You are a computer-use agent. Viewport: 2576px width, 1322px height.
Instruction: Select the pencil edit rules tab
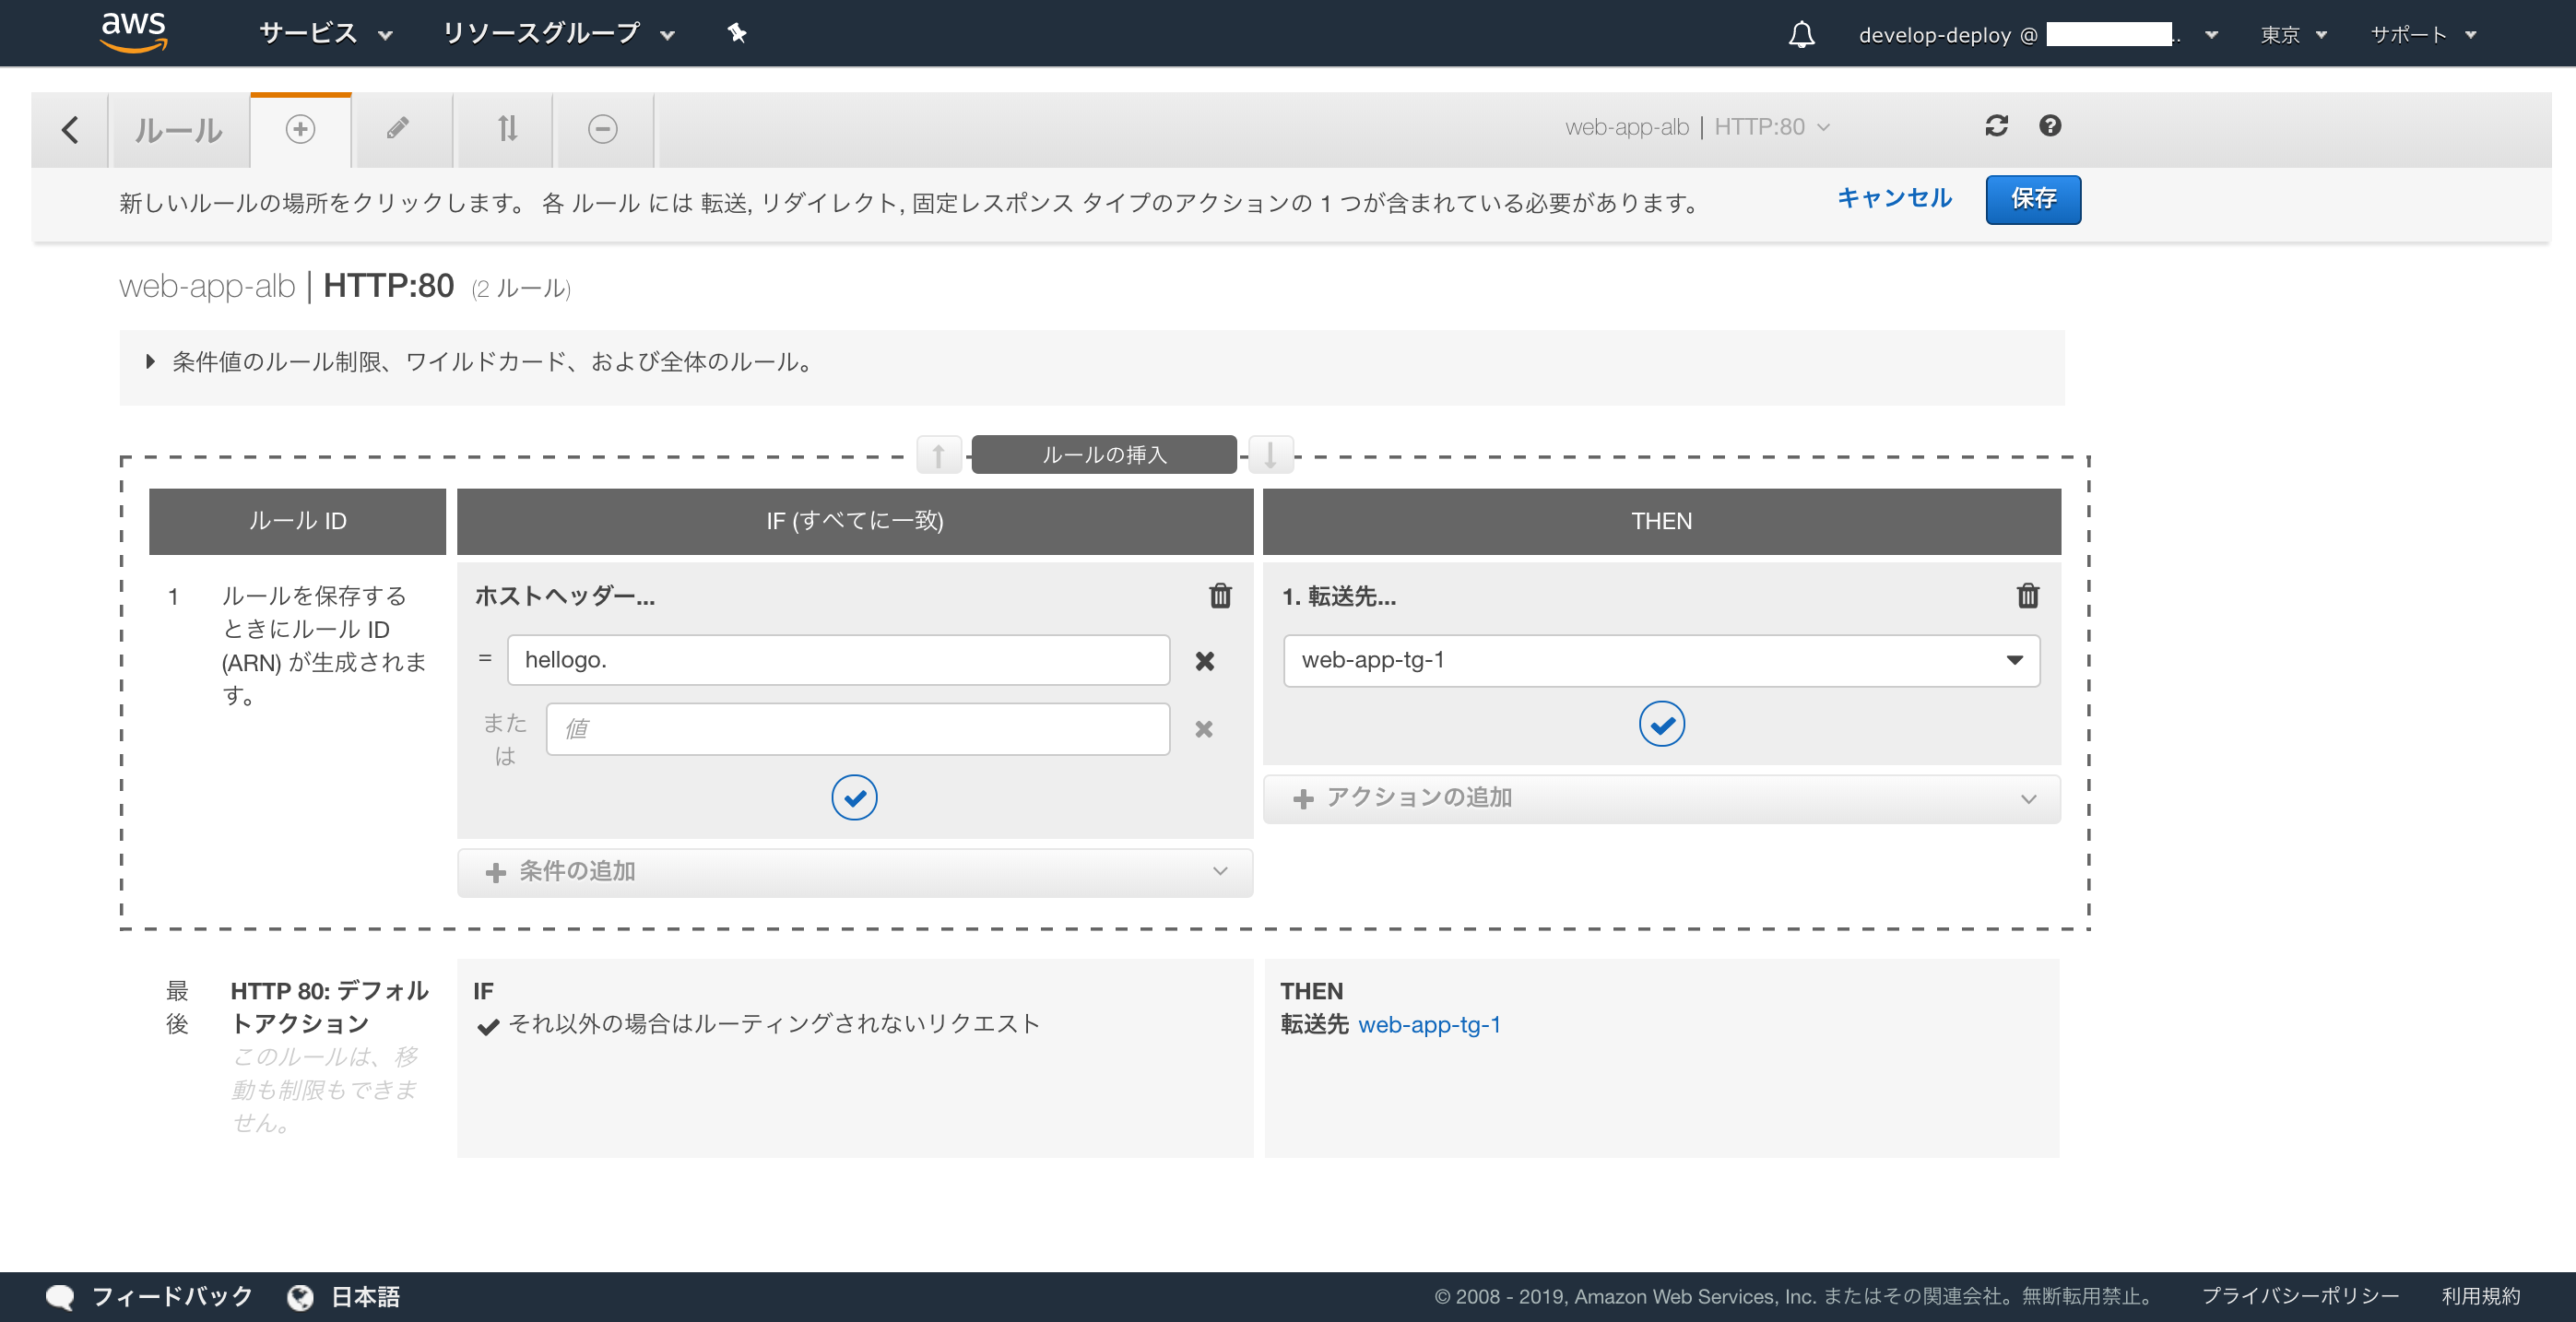(x=398, y=129)
